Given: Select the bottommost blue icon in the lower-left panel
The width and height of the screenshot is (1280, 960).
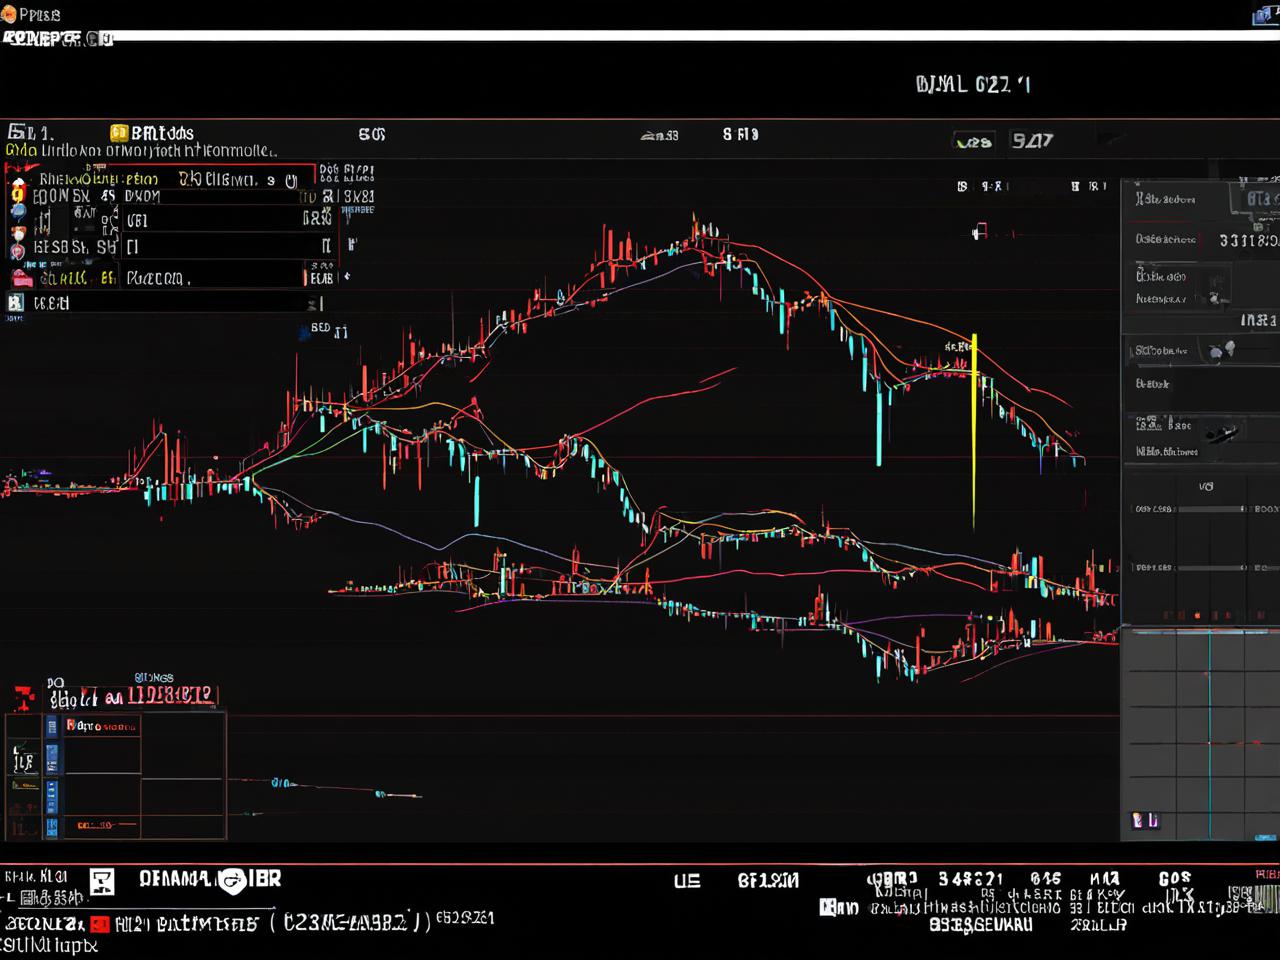Looking at the screenshot, I should tap(52, 826).
